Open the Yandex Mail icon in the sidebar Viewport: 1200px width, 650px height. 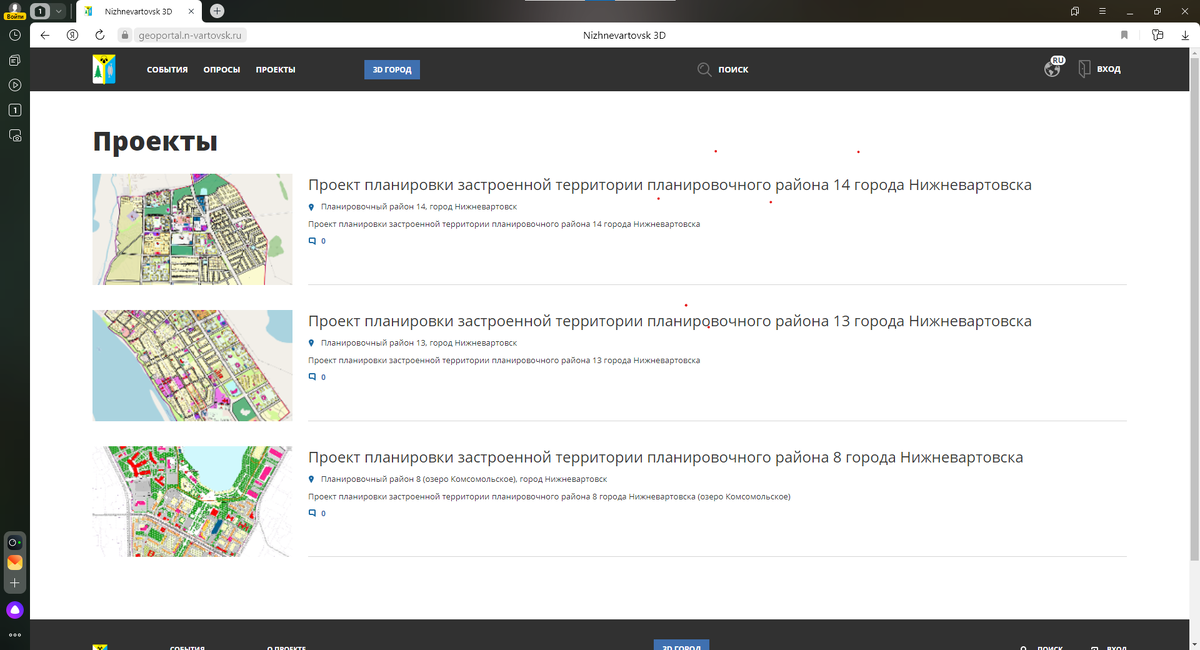point(15,562)
